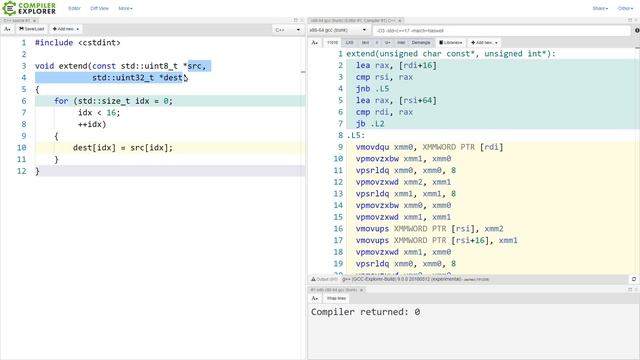The width and height of the screenshot is (640, 360).
Task: Close the x86-64 gcc compiler tab
Action: [x=400, y=20]
